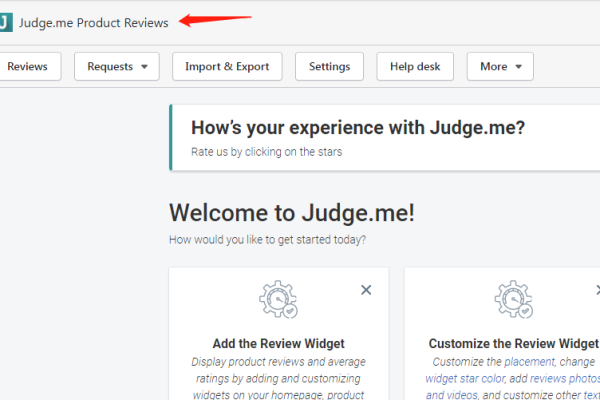
Task: Click the How's your experience with Judge.me heading
Action: [x=358, y=127]
